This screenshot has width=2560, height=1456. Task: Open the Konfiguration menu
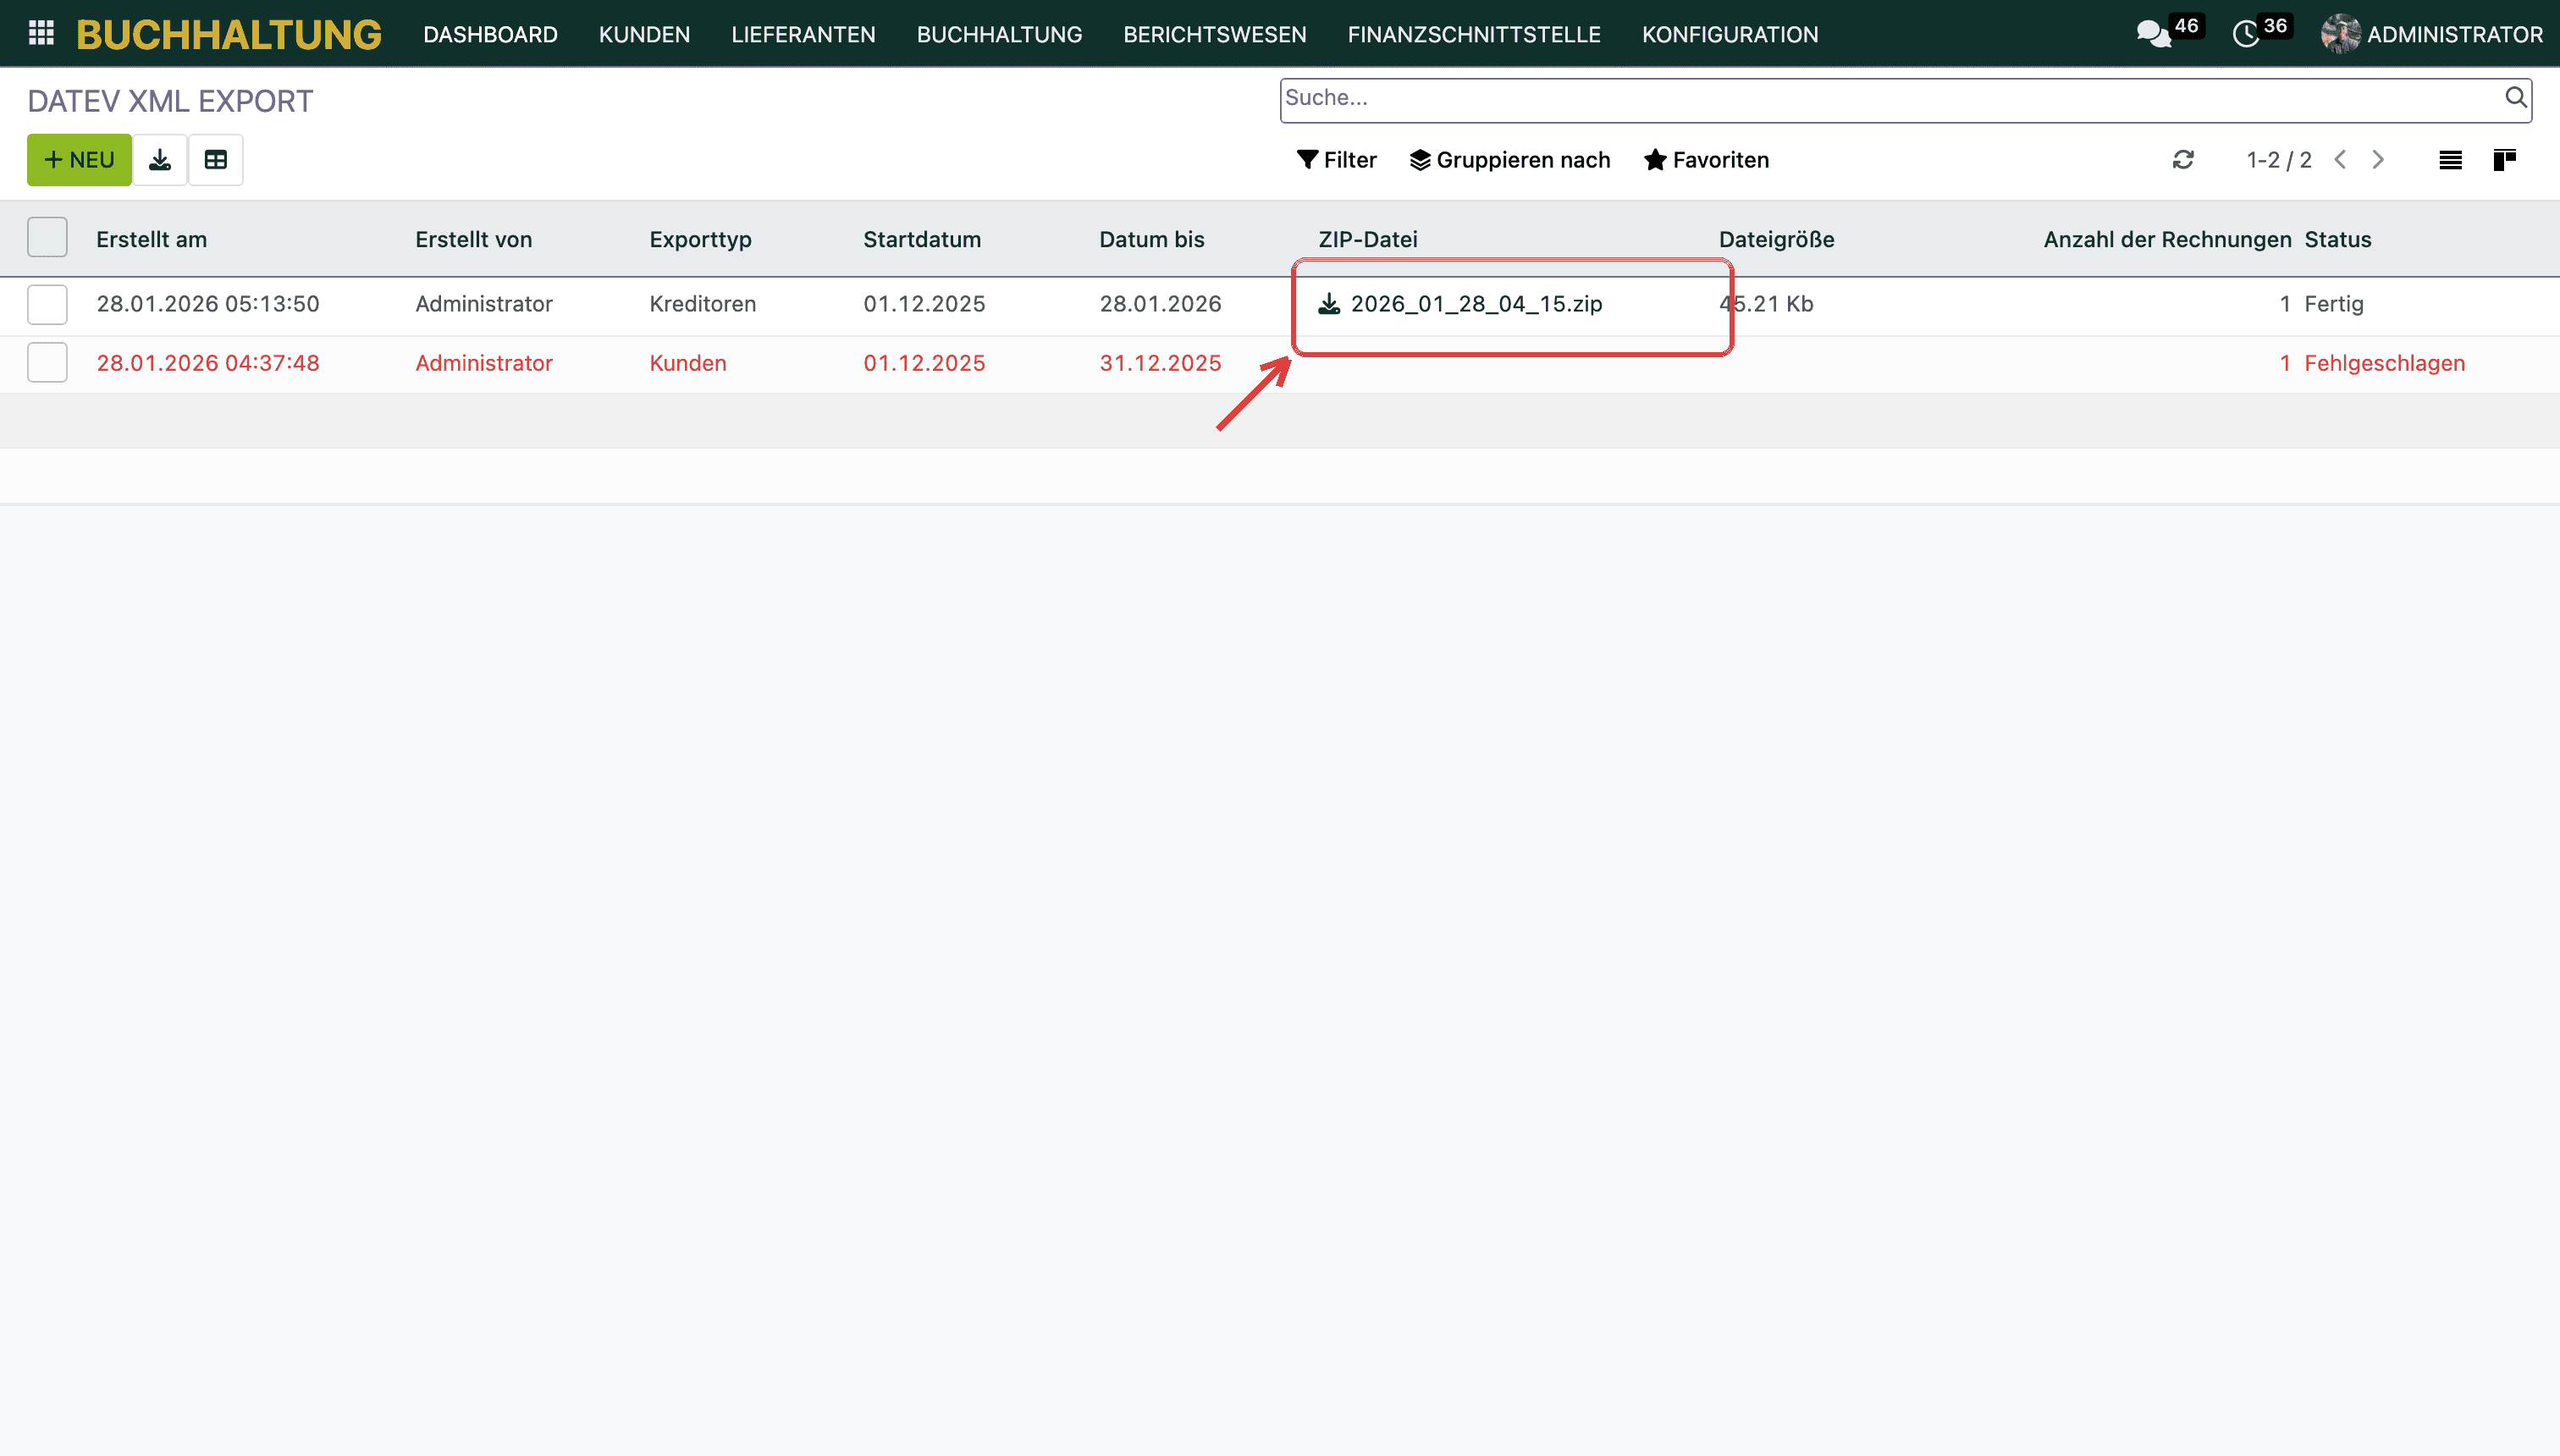pos(1730,34)
